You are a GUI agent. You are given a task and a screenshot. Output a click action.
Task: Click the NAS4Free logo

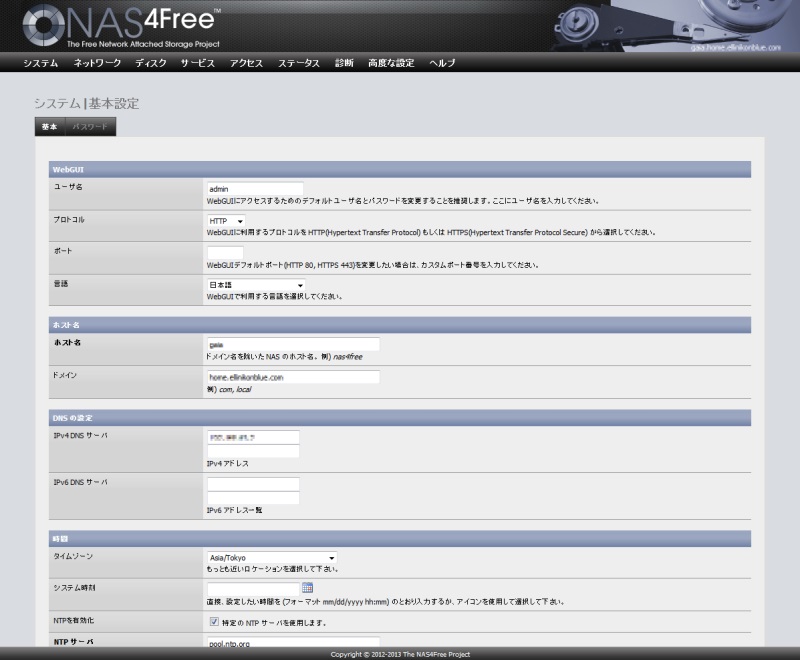point(121,26)
